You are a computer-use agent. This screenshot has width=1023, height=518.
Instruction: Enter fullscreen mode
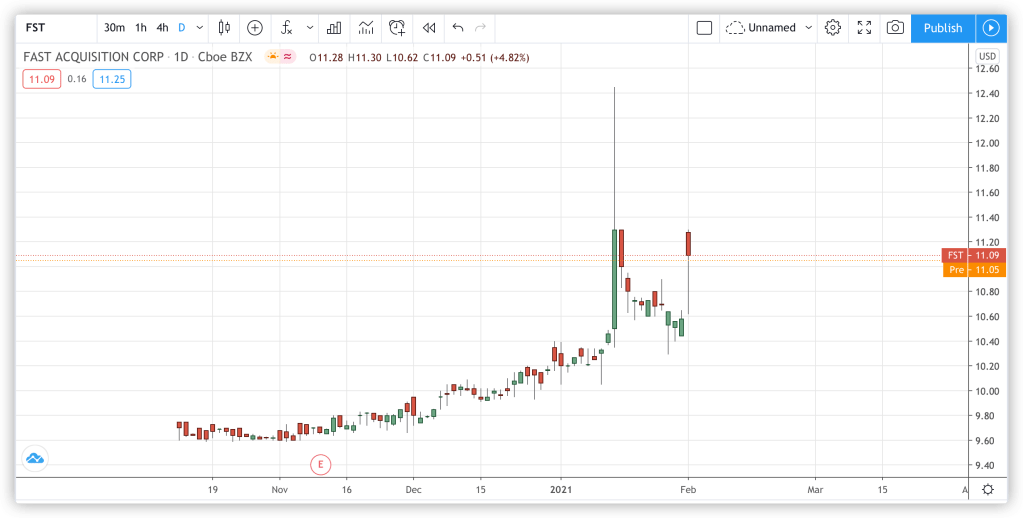(864, 28)
